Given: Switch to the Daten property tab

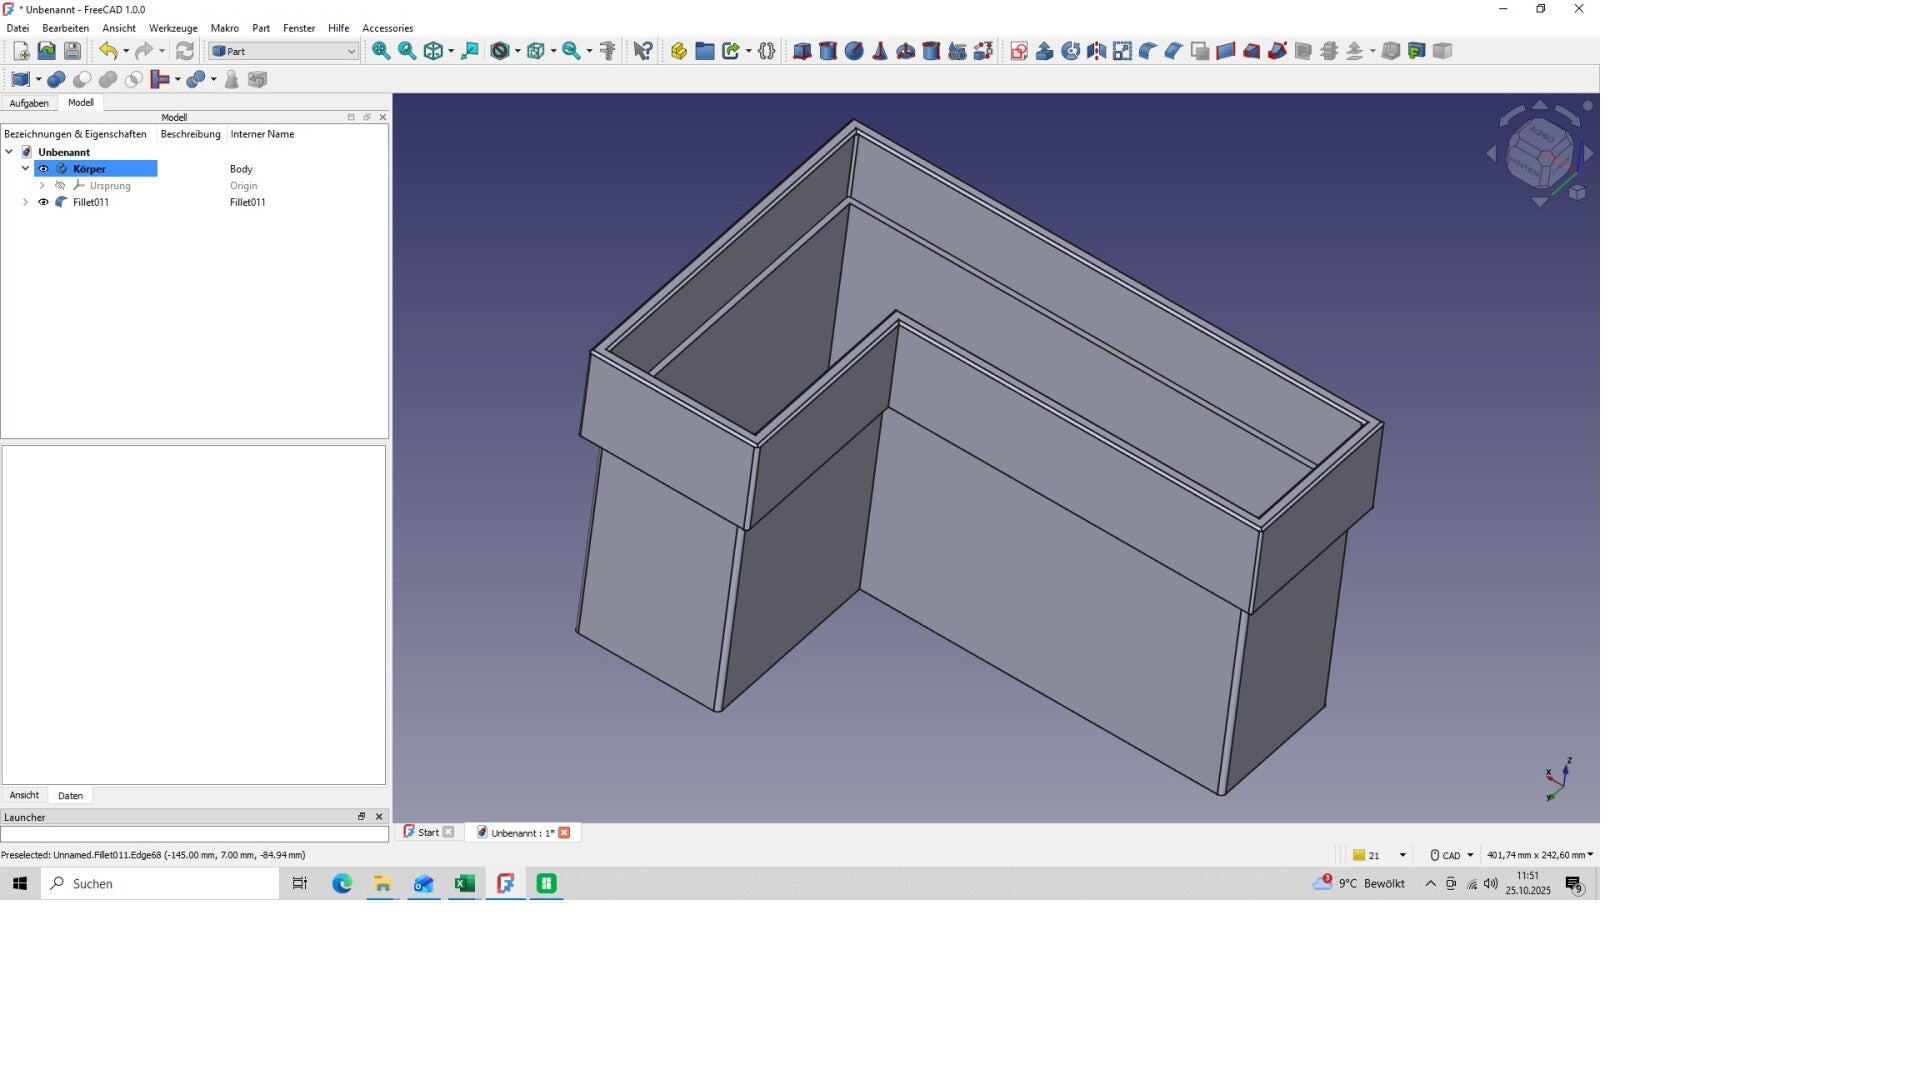Looking at the screenshot, I should click(x=70, y=796).
